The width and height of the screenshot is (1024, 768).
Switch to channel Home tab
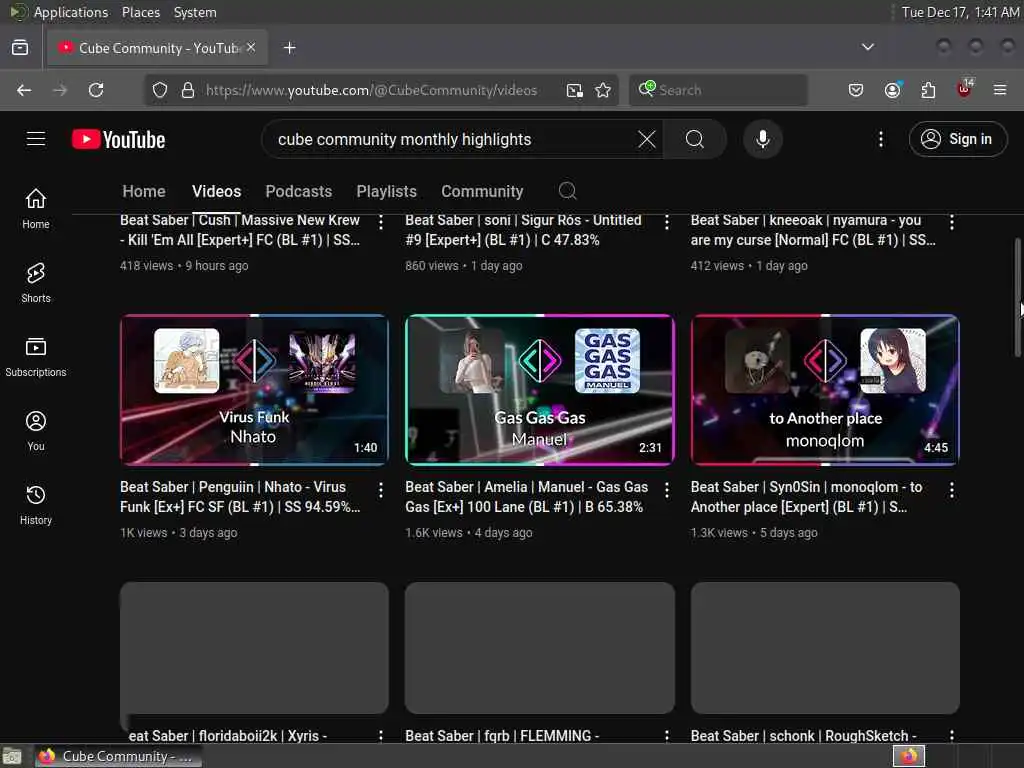(144, 191)
